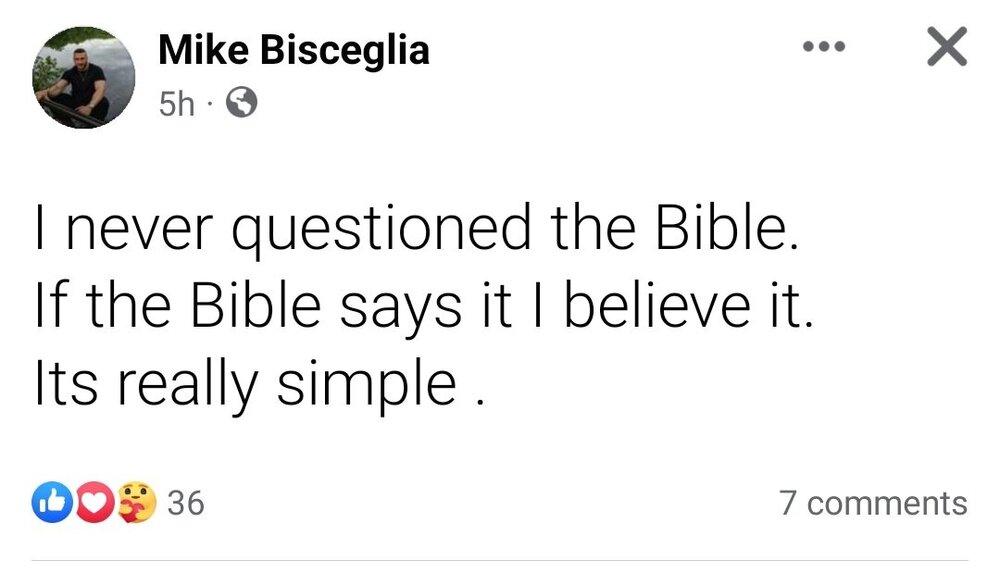1000x573 pixels.
Task: Click the word 'says' in the post
Action: point(393,308)
